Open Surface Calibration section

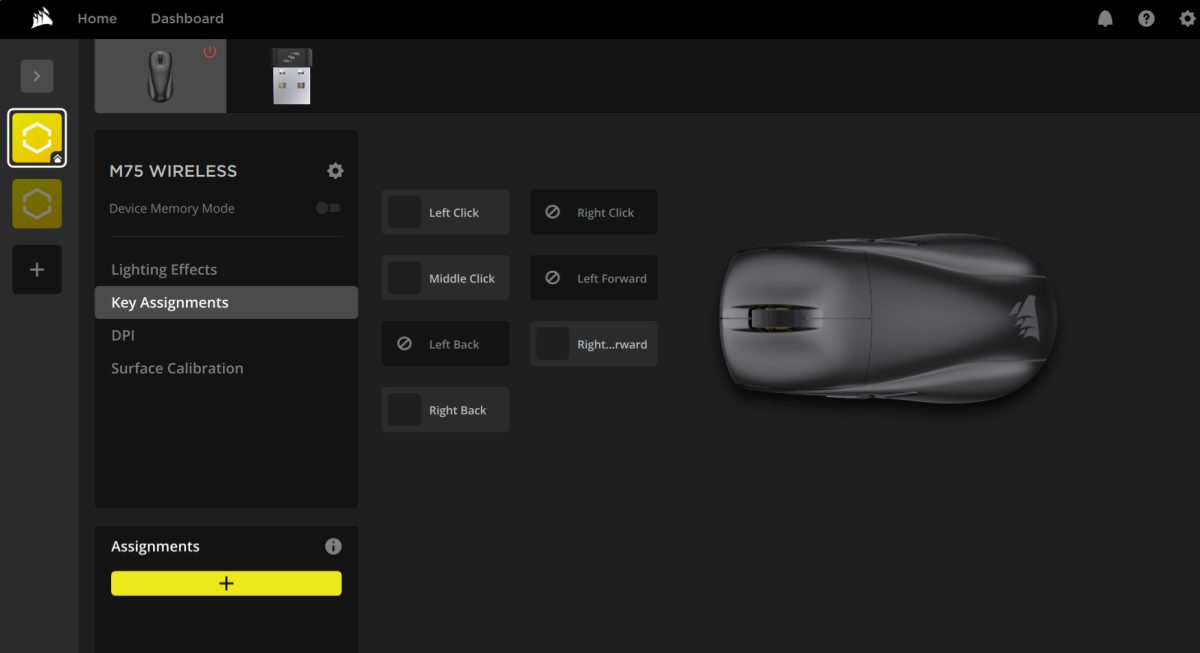[177, 369]
